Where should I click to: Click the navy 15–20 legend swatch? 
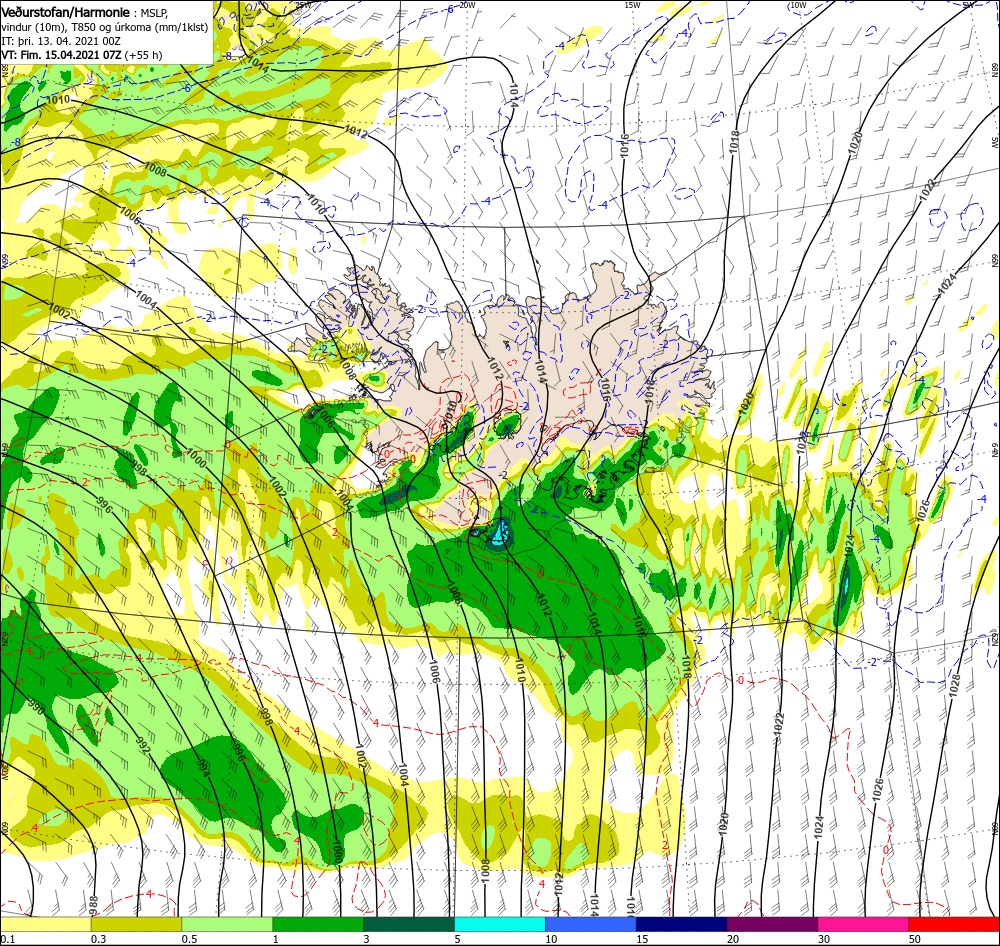click(x=682, y=924)
